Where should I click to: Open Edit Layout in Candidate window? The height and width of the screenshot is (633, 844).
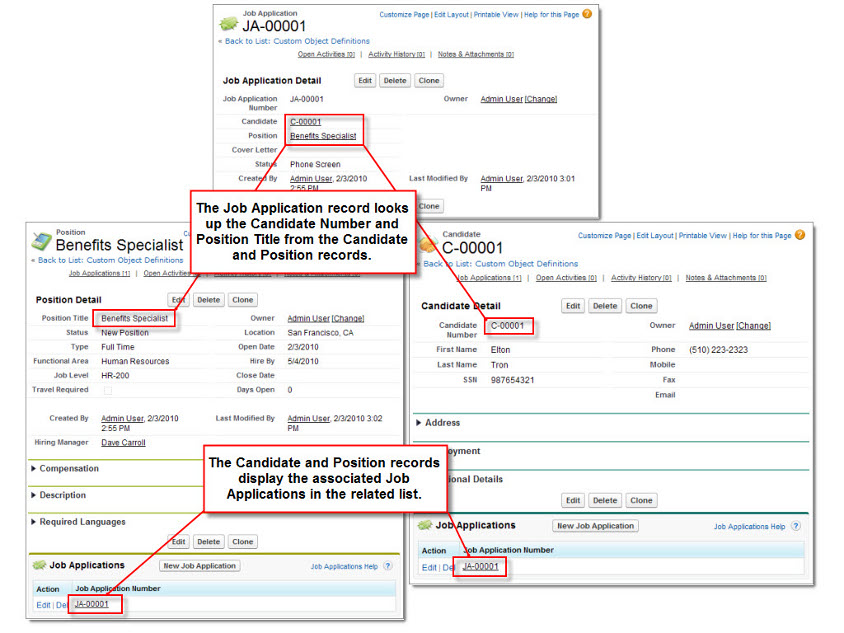655,235
